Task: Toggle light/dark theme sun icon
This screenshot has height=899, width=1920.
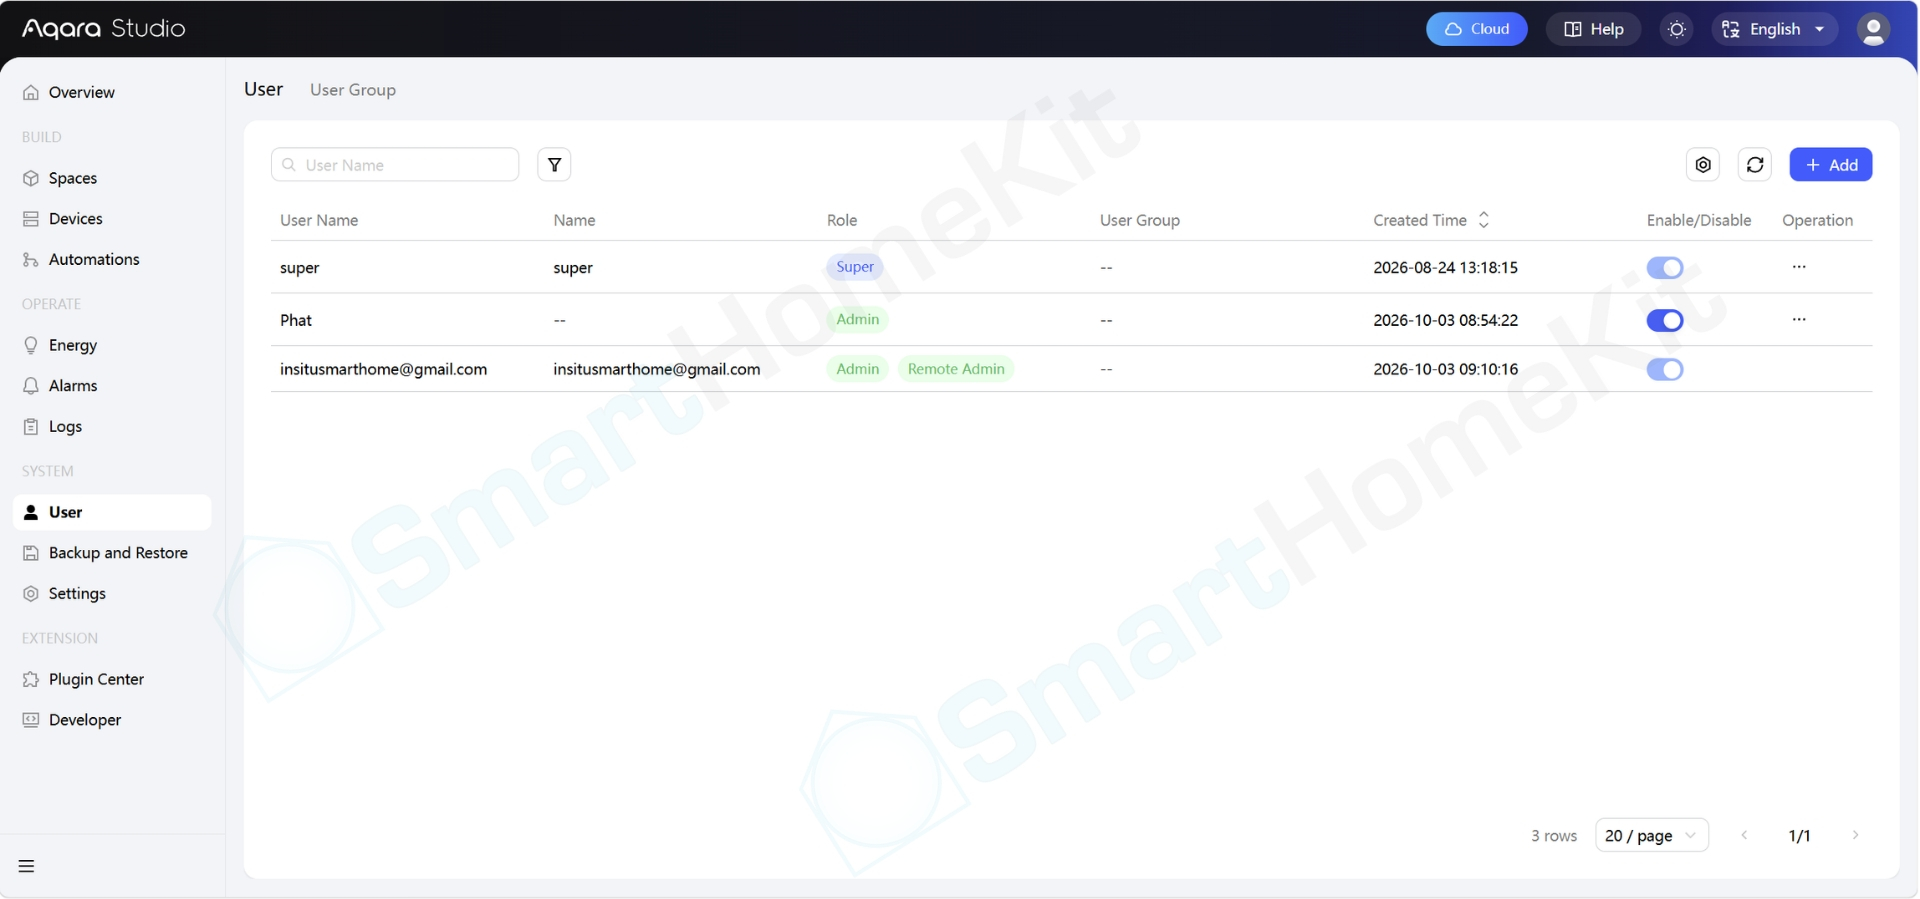Action: 1677,29
